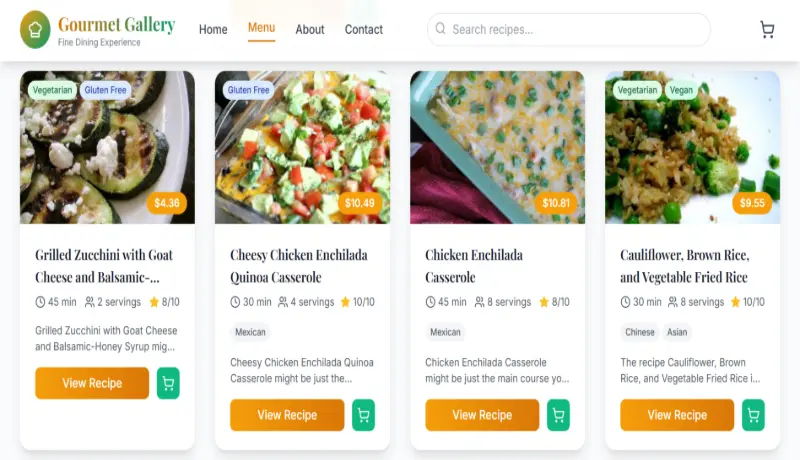
Task: Click the search magnifier icon
Action: click(x=440, y=30)
